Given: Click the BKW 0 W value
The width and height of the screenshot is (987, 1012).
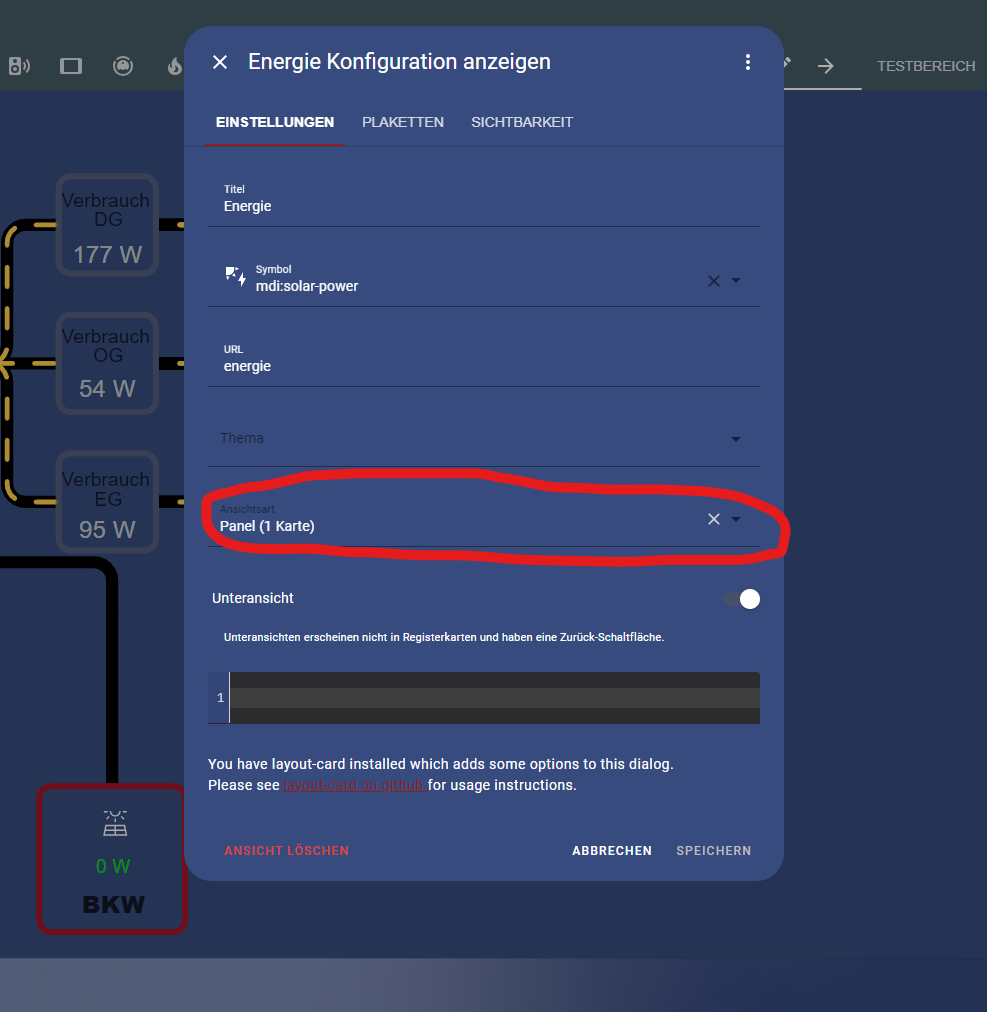Looking at the screenshot, I should point(113,866).
